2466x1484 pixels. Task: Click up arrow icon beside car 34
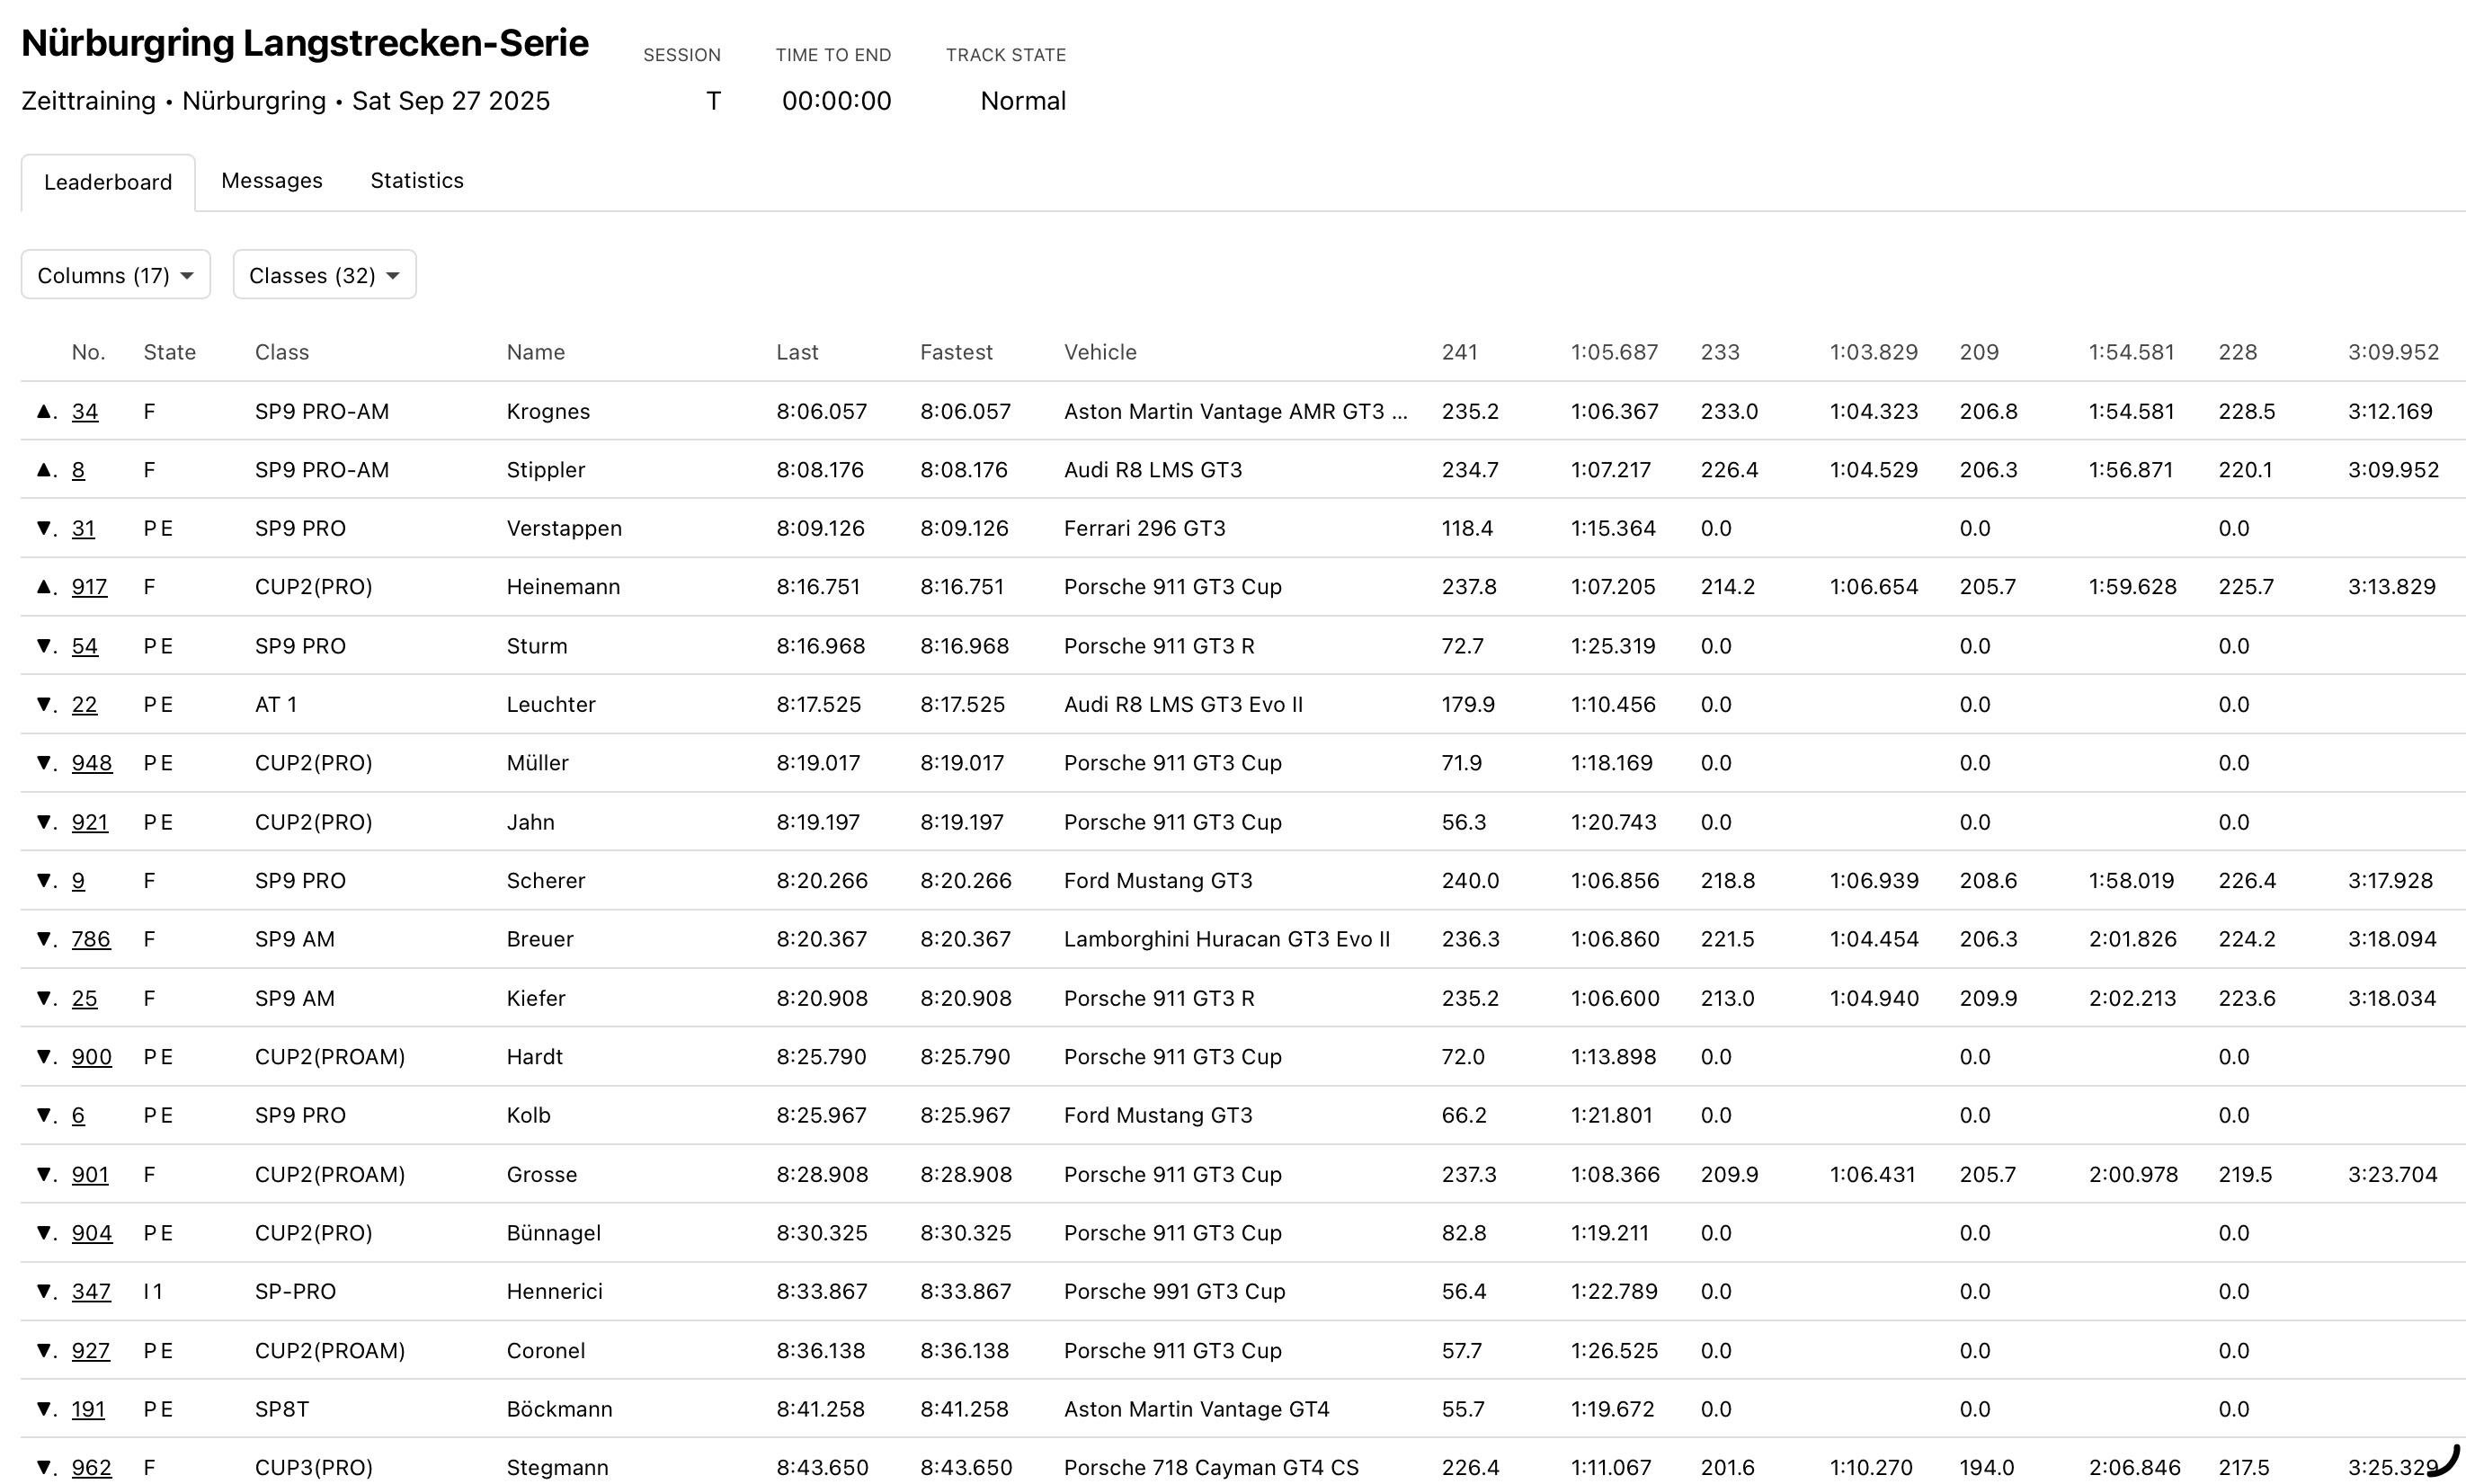pos(43,411)
